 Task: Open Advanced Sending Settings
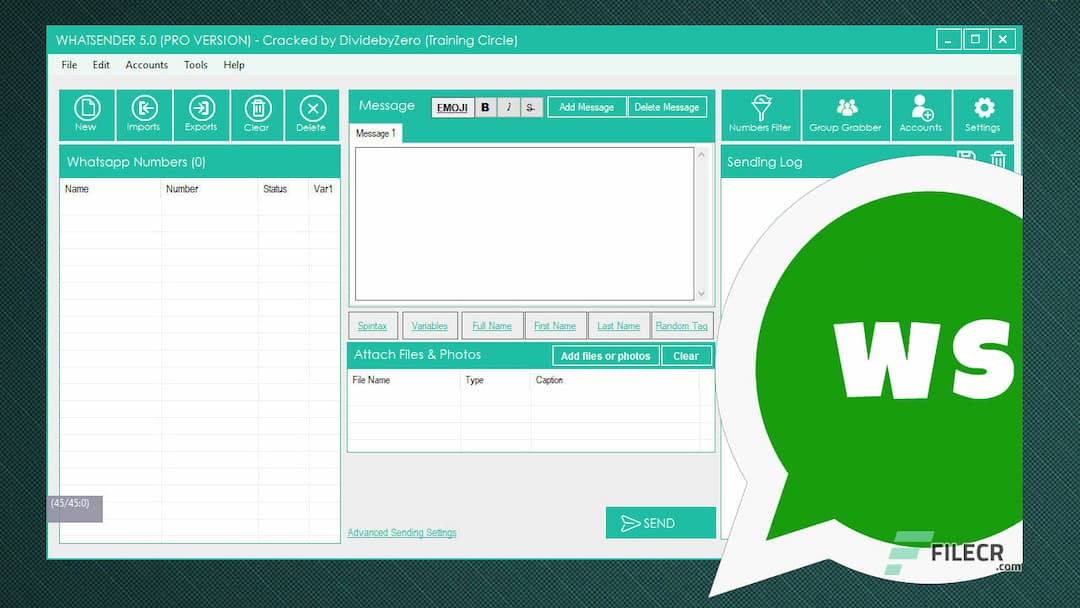(x=401, y=532)
